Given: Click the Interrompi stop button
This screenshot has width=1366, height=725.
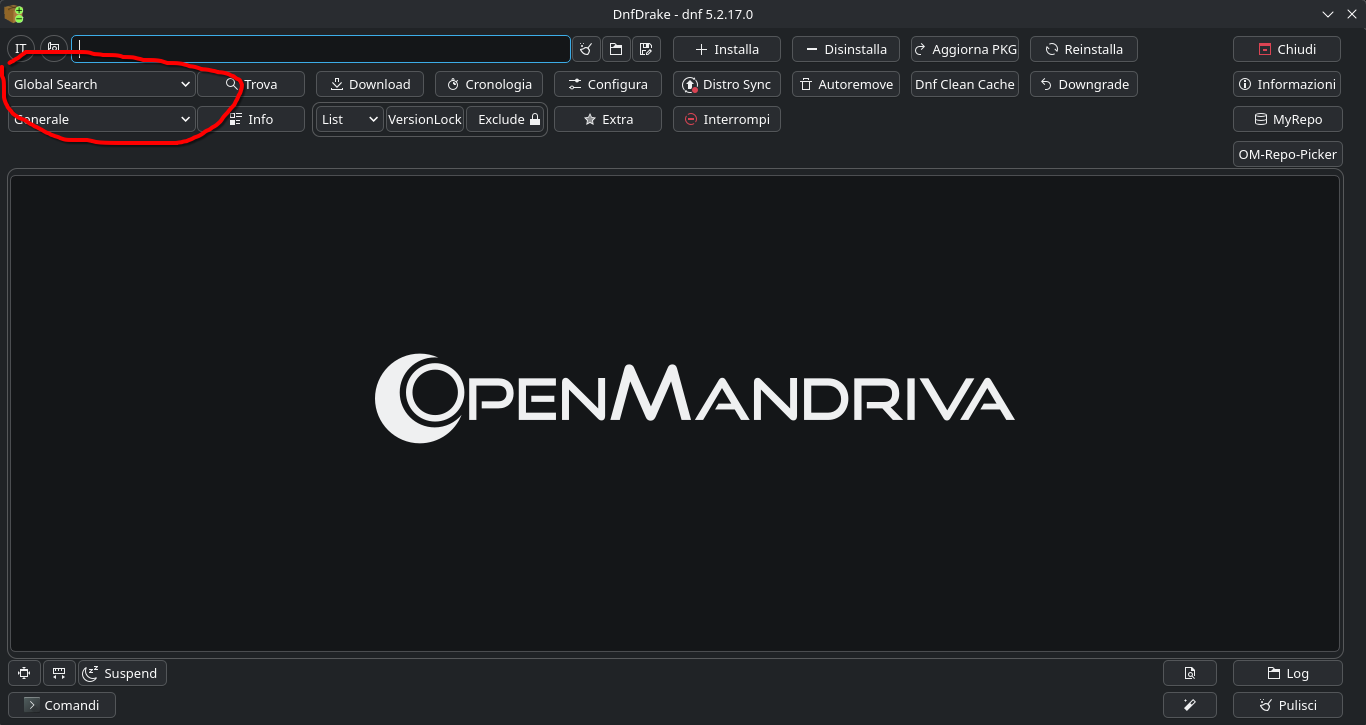Looking at the screenshot, I should click(726, 119).
